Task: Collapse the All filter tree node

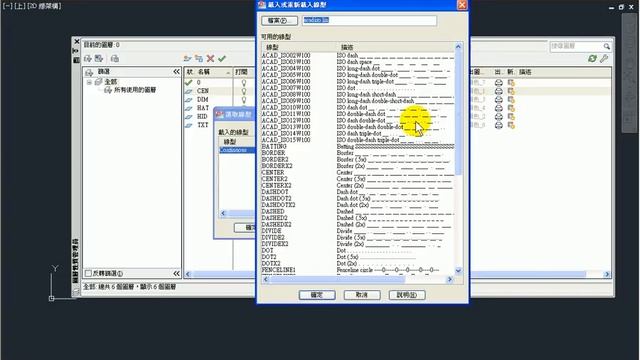Action: point(89,82)
